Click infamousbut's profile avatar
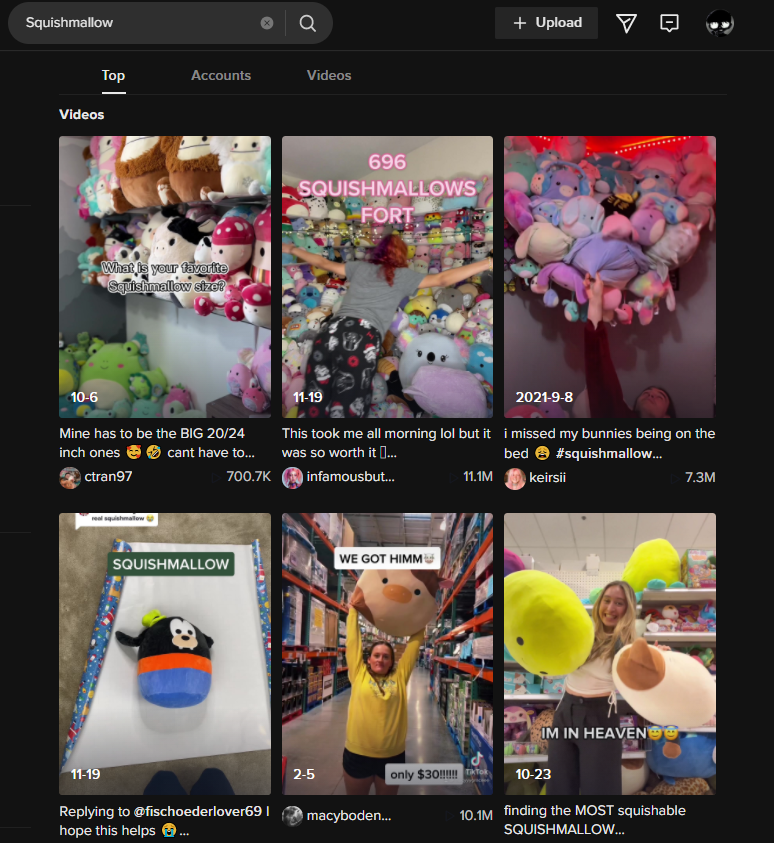This screenshot has height=843, width=774. pos(293,477)
